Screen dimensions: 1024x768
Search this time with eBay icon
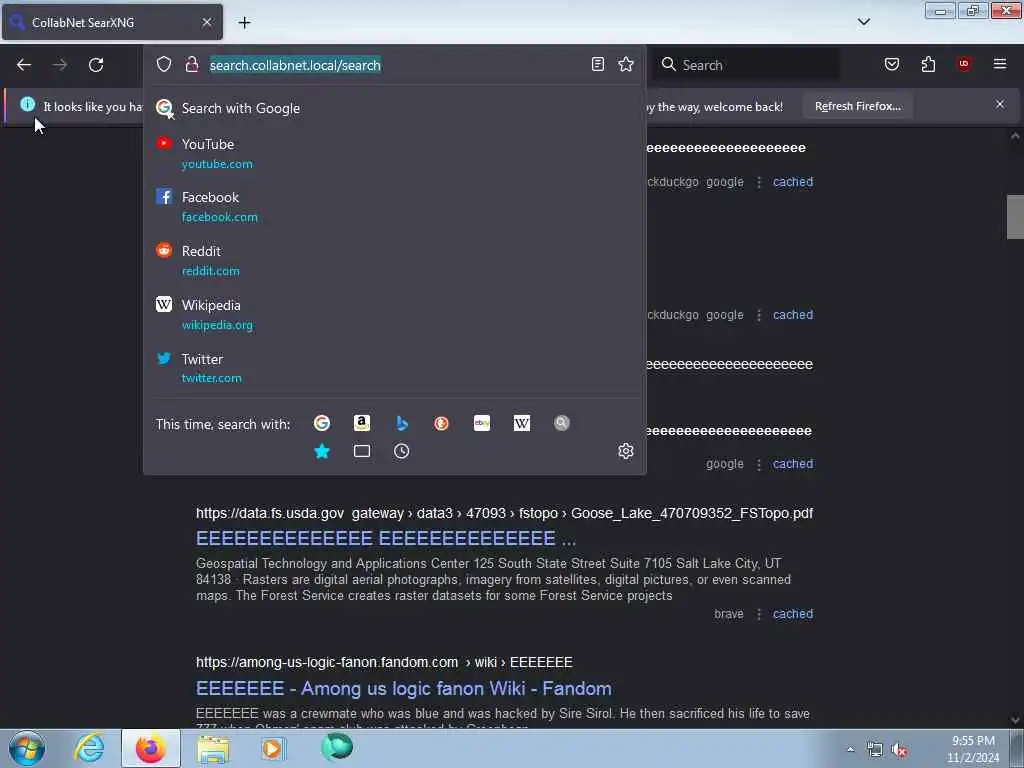[482, 423]
